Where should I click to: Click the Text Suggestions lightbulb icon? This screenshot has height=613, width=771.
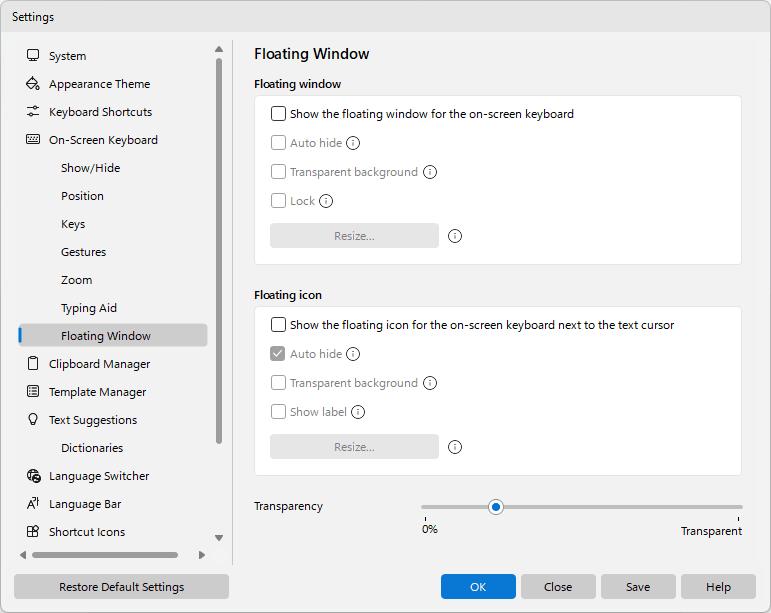pyautogui.click(x=33, y=419)
